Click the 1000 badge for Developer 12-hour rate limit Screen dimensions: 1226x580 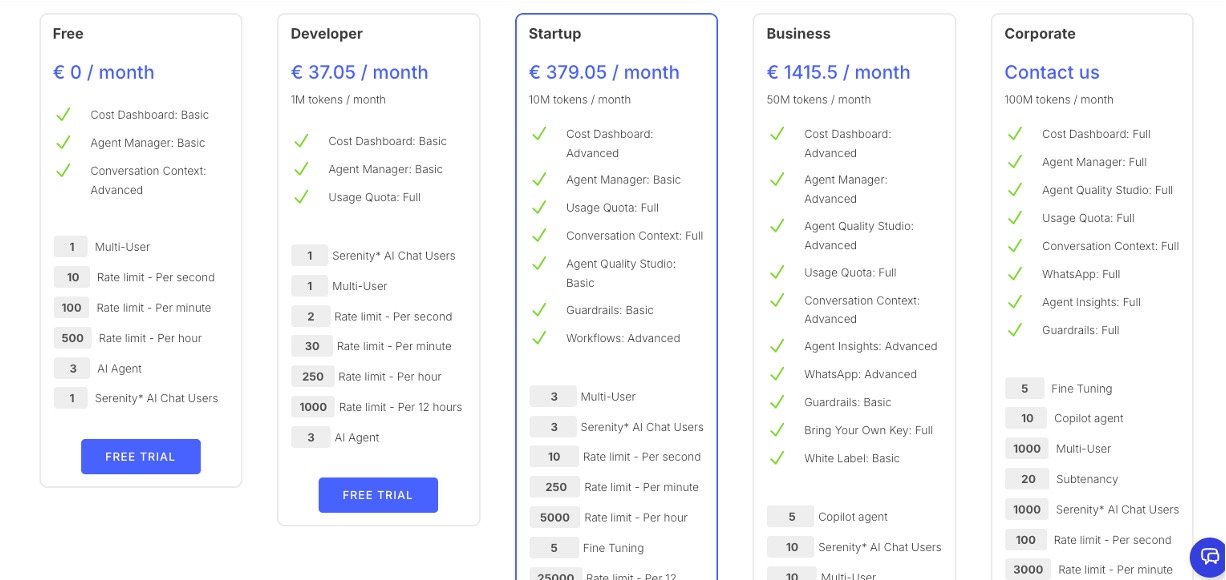pos(313,407)
